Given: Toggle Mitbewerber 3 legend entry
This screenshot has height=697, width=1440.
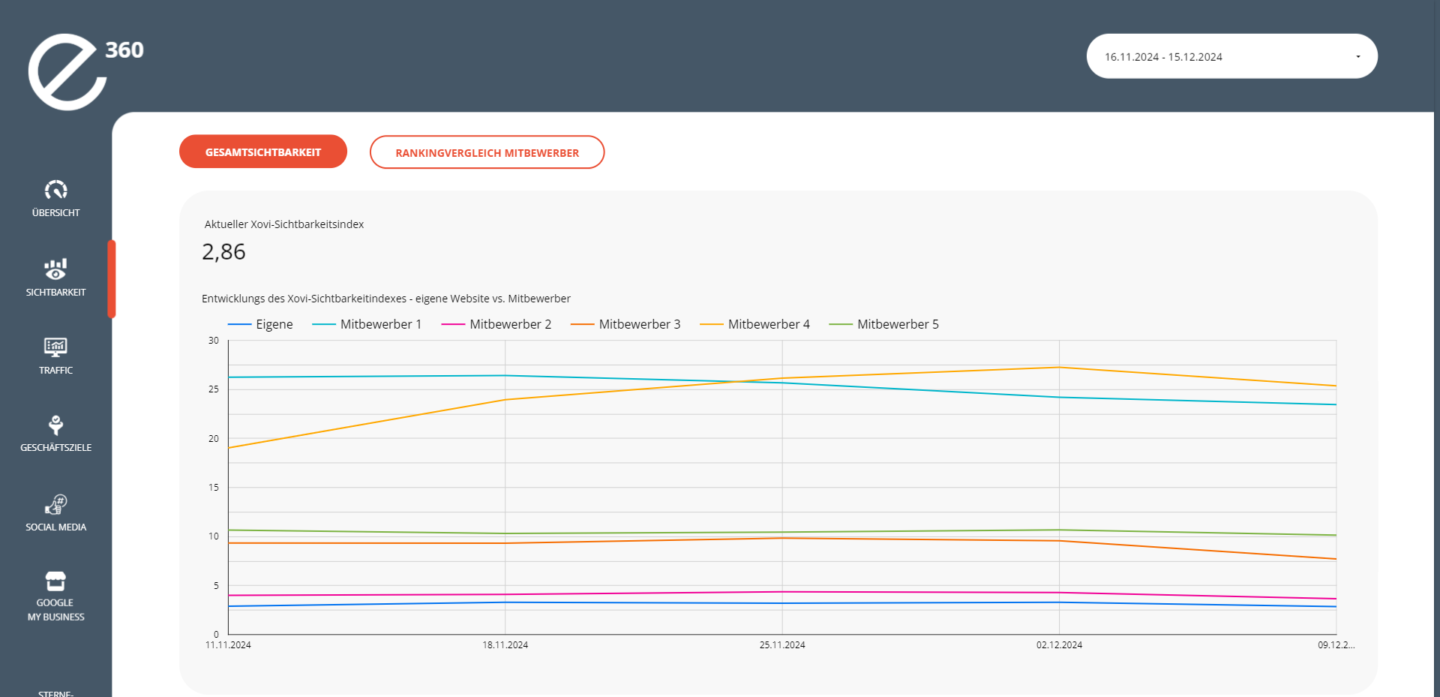Looking at the screenshot, I should tap(627, 324).
